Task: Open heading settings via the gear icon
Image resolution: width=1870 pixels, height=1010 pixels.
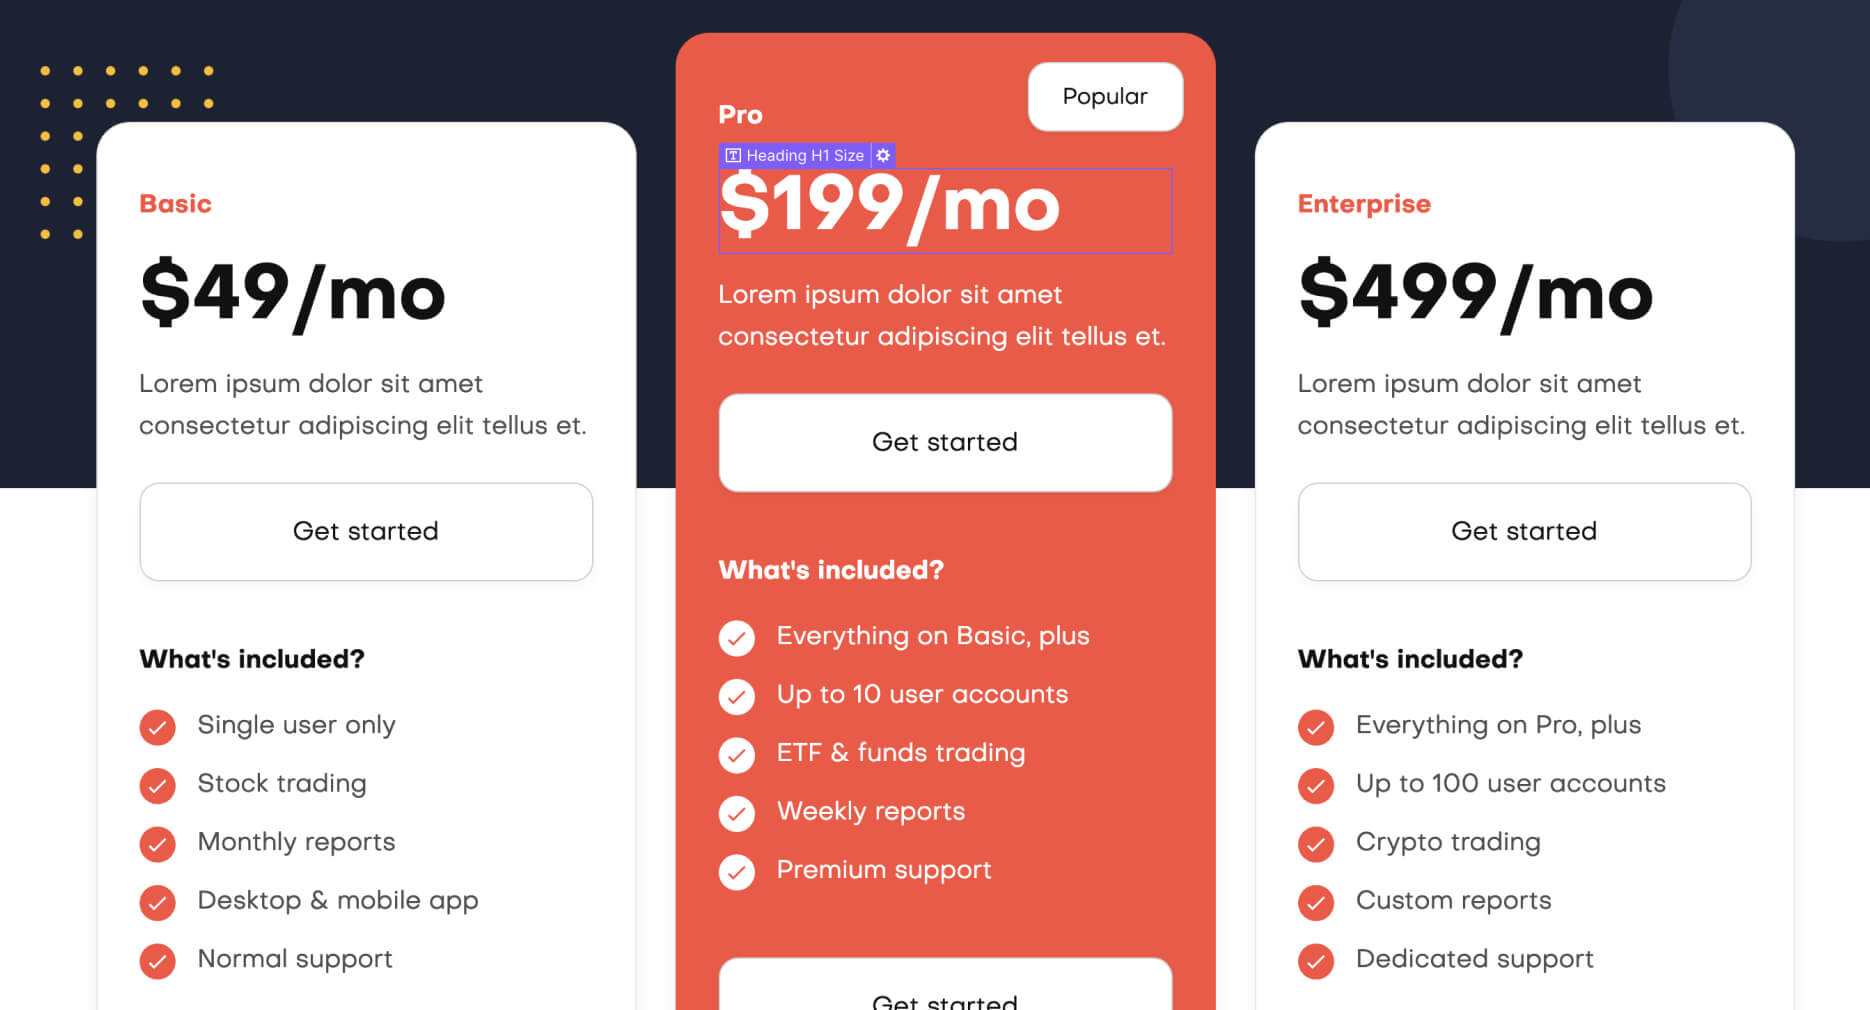Action: click(882, 155)
